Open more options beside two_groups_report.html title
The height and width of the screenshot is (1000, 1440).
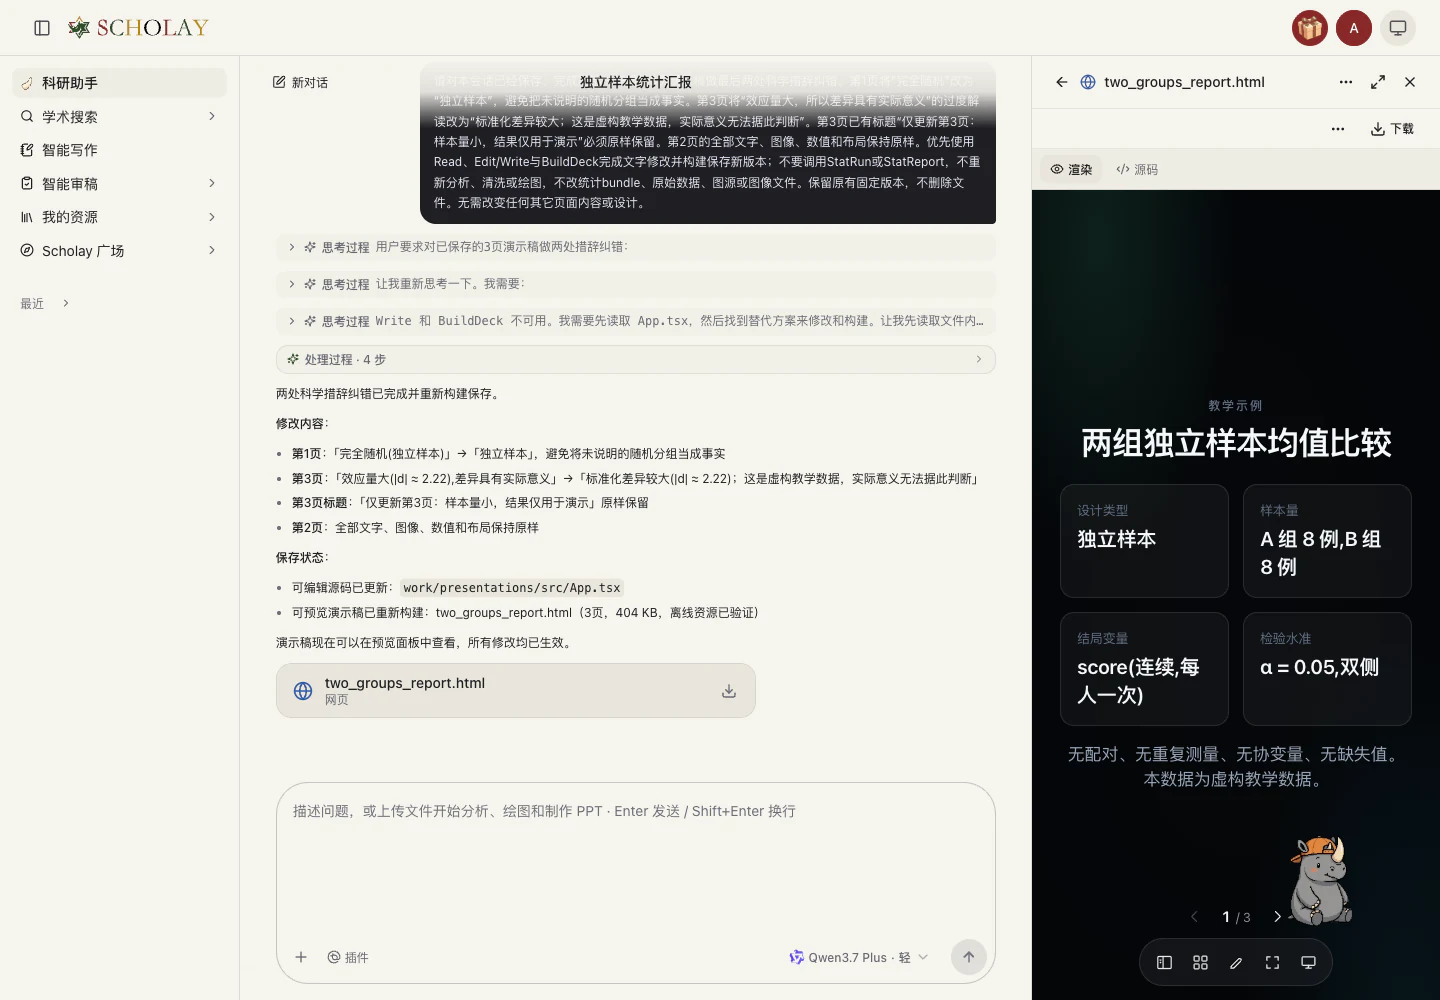pos(1346,82)
